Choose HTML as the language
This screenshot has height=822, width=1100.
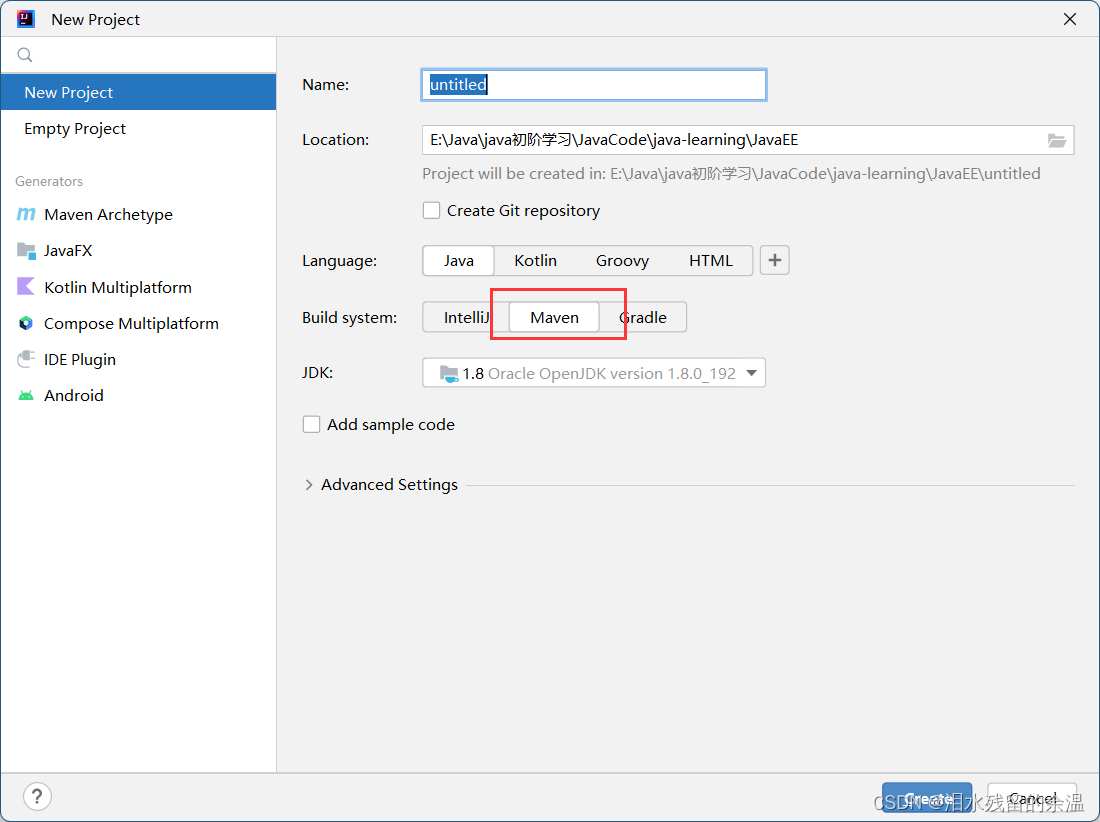[711, 260]
